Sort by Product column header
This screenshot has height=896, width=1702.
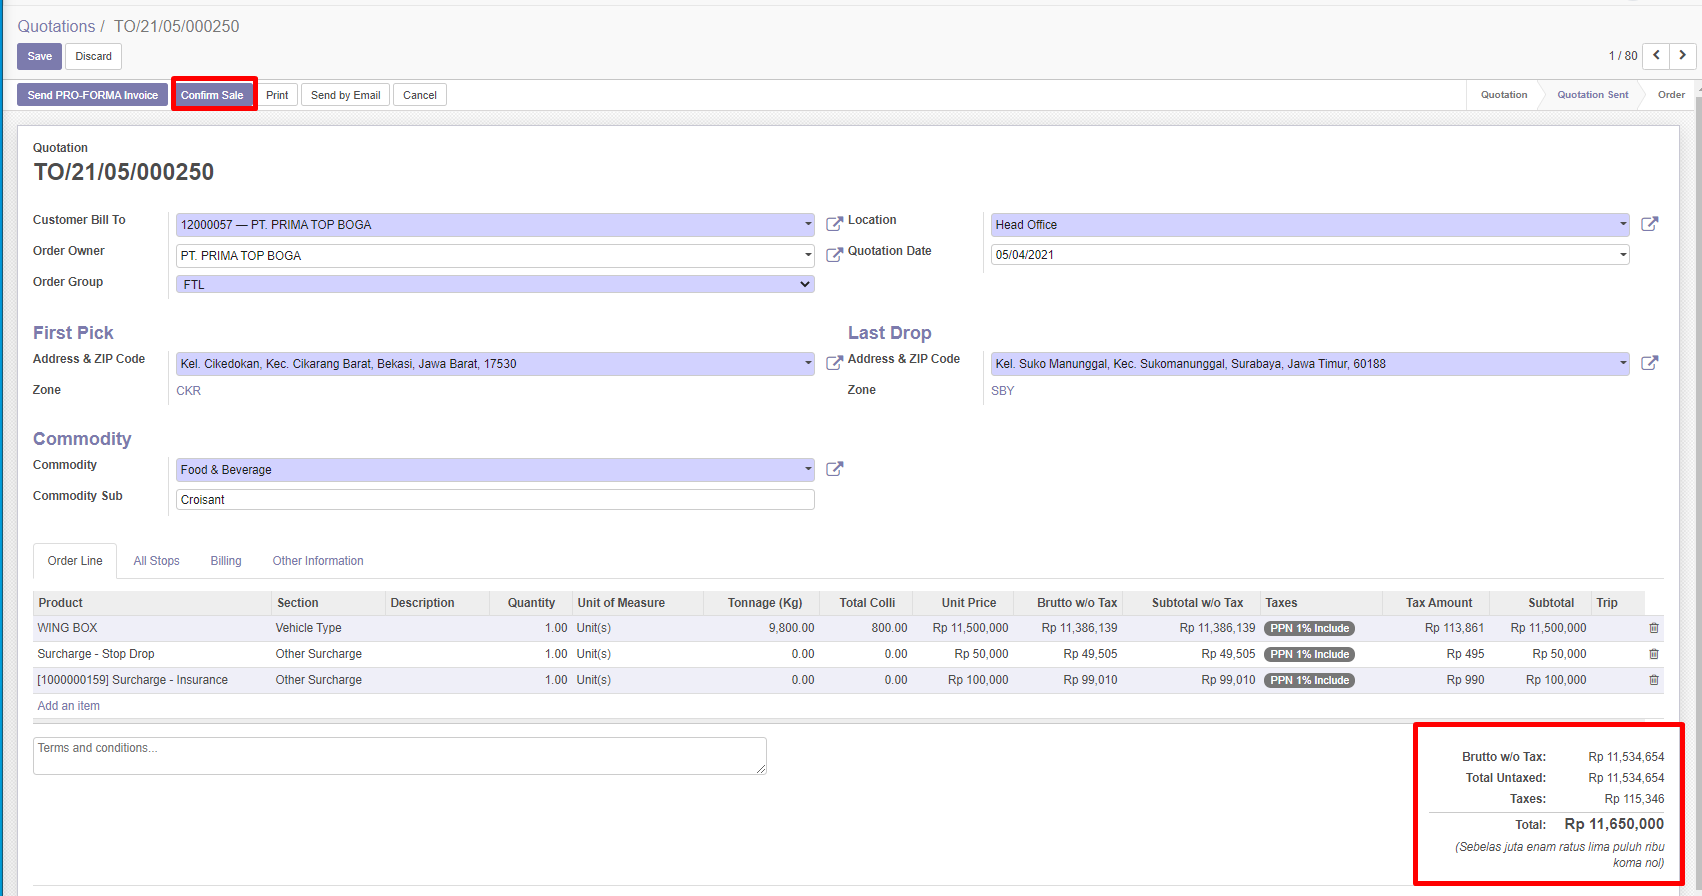[152, 603]
